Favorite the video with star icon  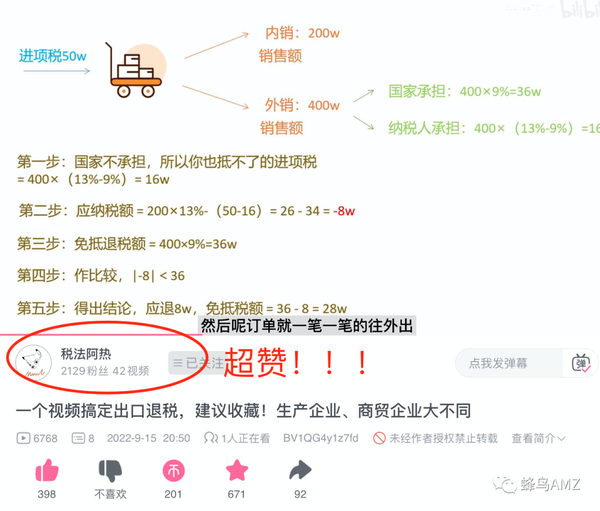click(x=237, y=470)
